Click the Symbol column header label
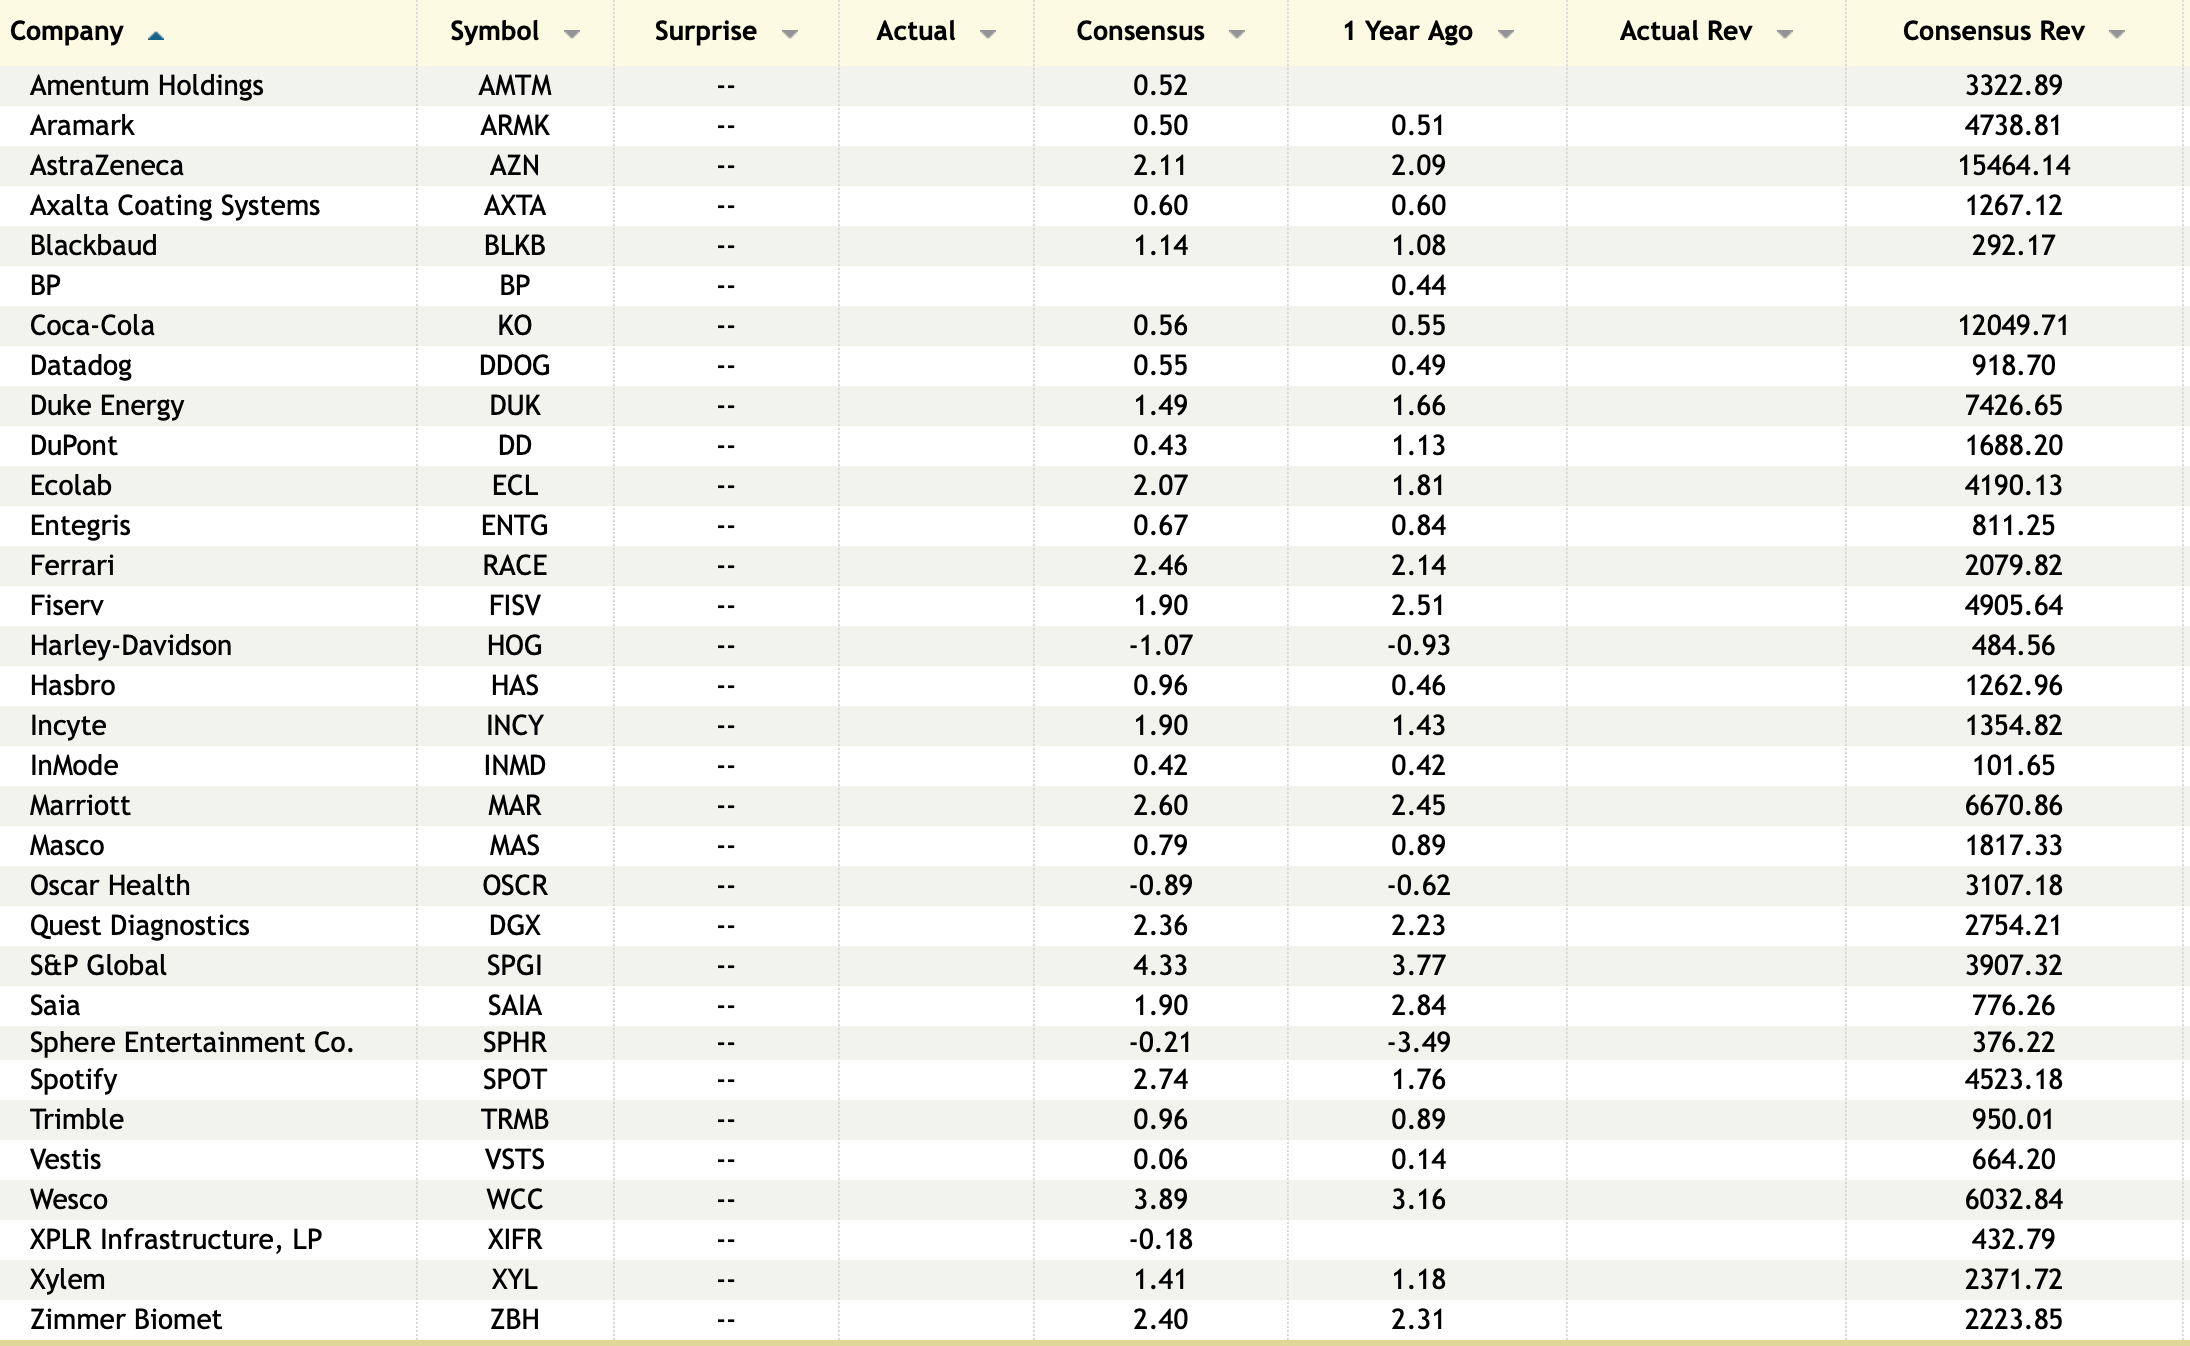2190x1346 pixels. click(x=494, y=31)
